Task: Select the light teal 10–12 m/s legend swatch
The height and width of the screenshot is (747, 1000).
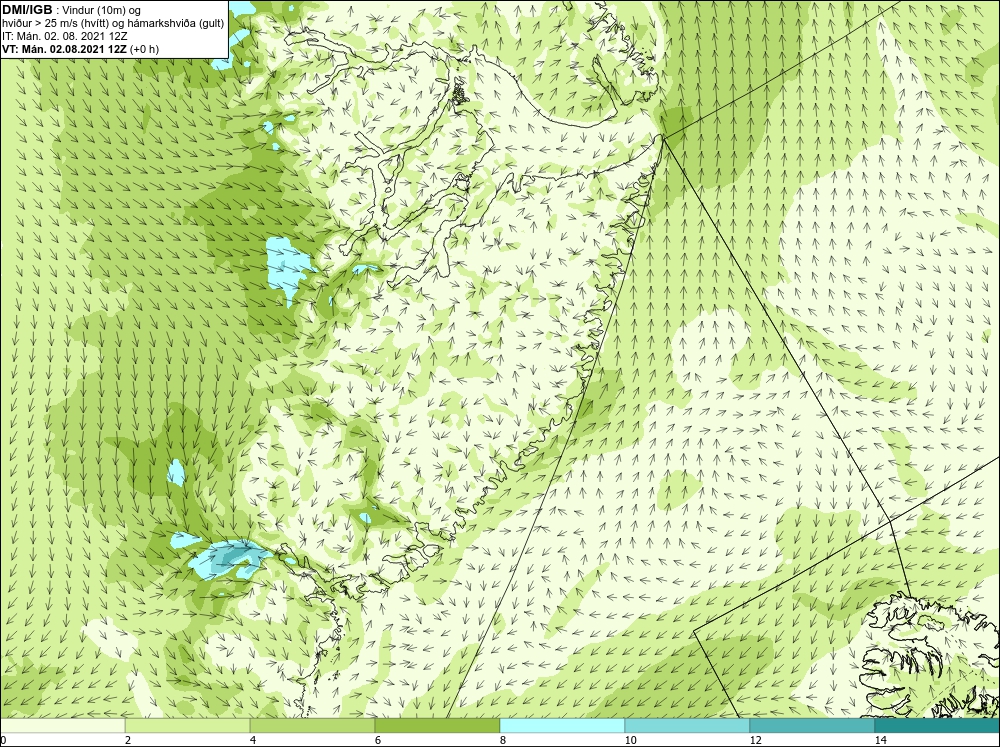Action: (688, 726)
